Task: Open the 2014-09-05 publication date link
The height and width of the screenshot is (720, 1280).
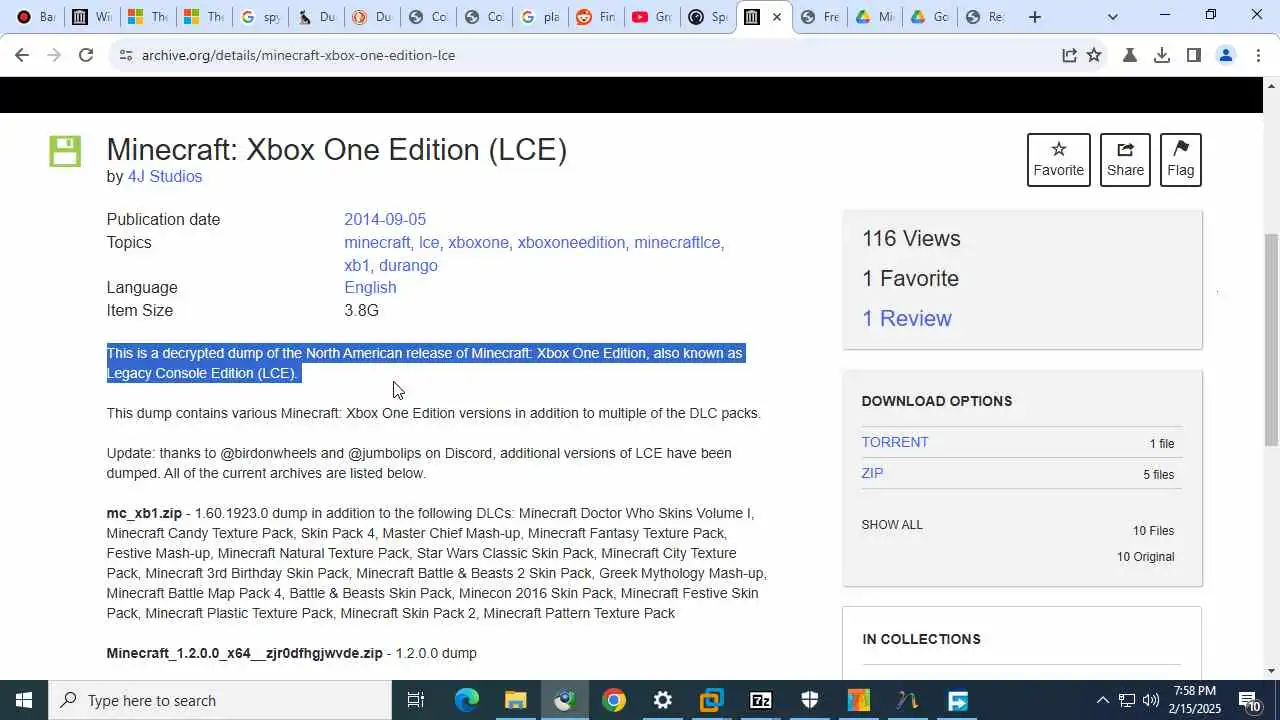Action: pos(385,219)
